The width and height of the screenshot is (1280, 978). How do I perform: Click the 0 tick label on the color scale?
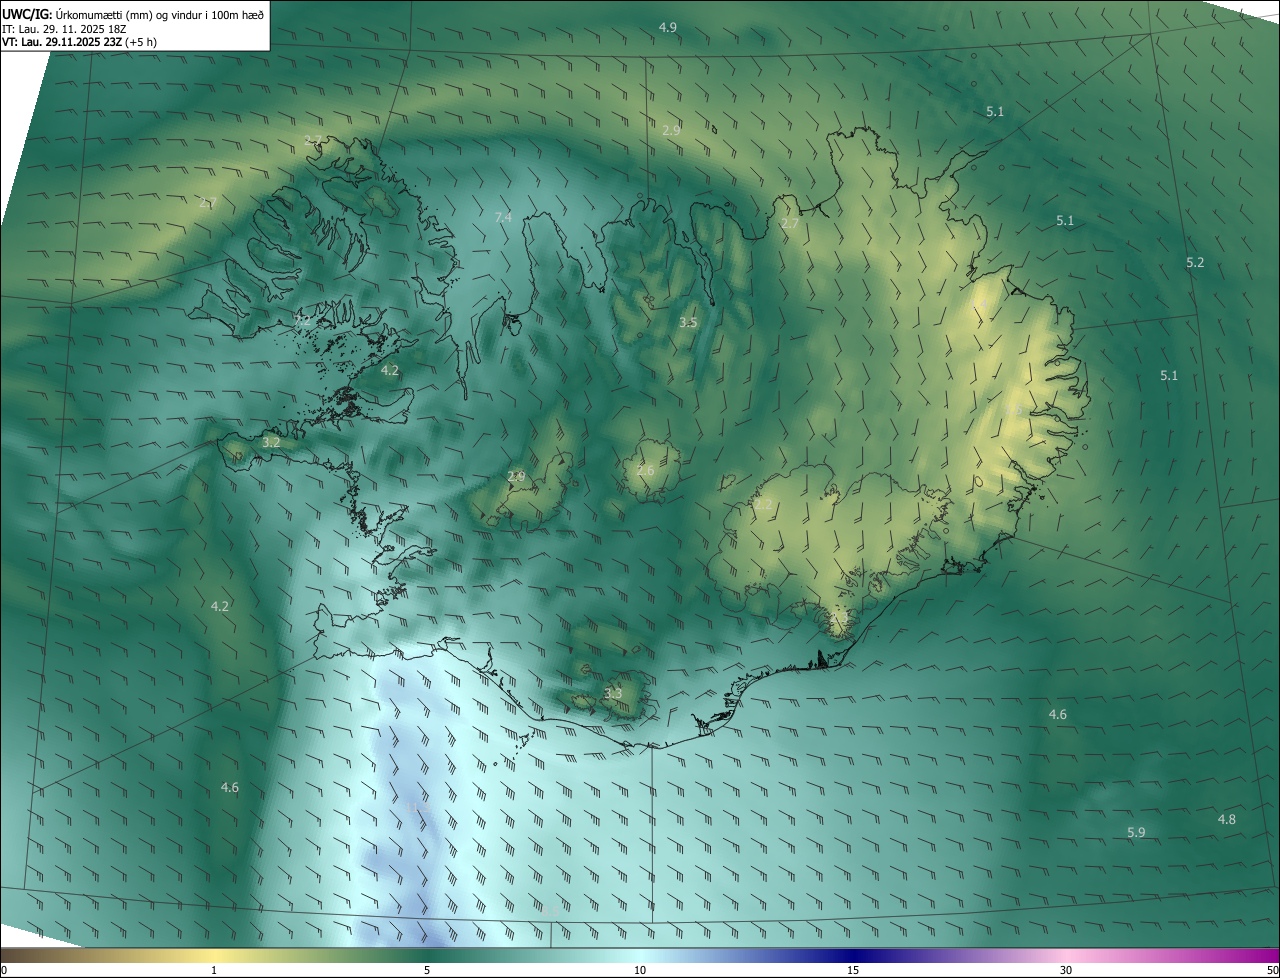click(x=4, y=970)
